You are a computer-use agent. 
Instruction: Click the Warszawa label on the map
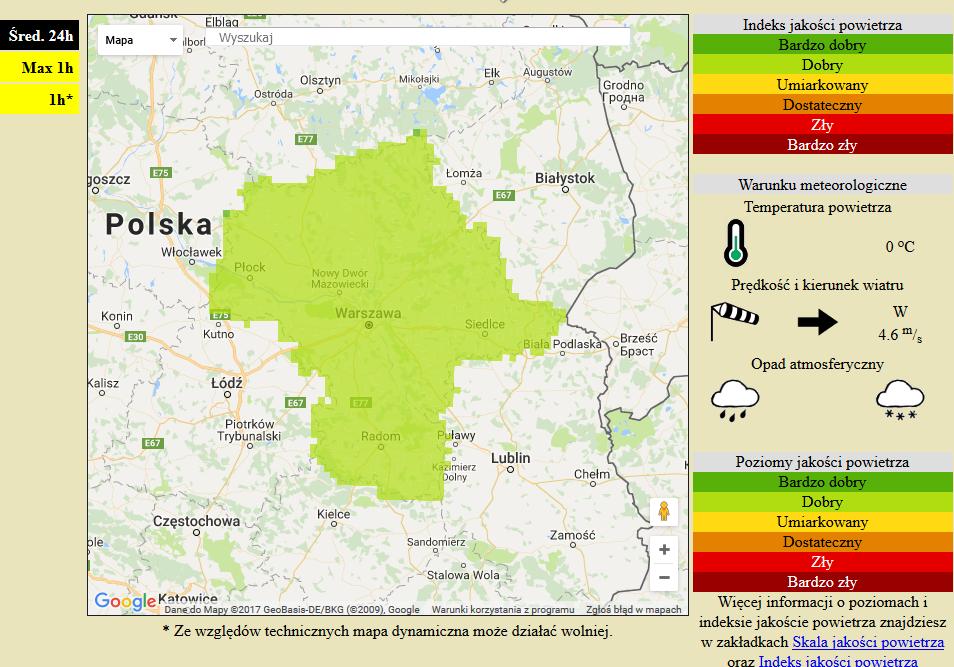368,313
